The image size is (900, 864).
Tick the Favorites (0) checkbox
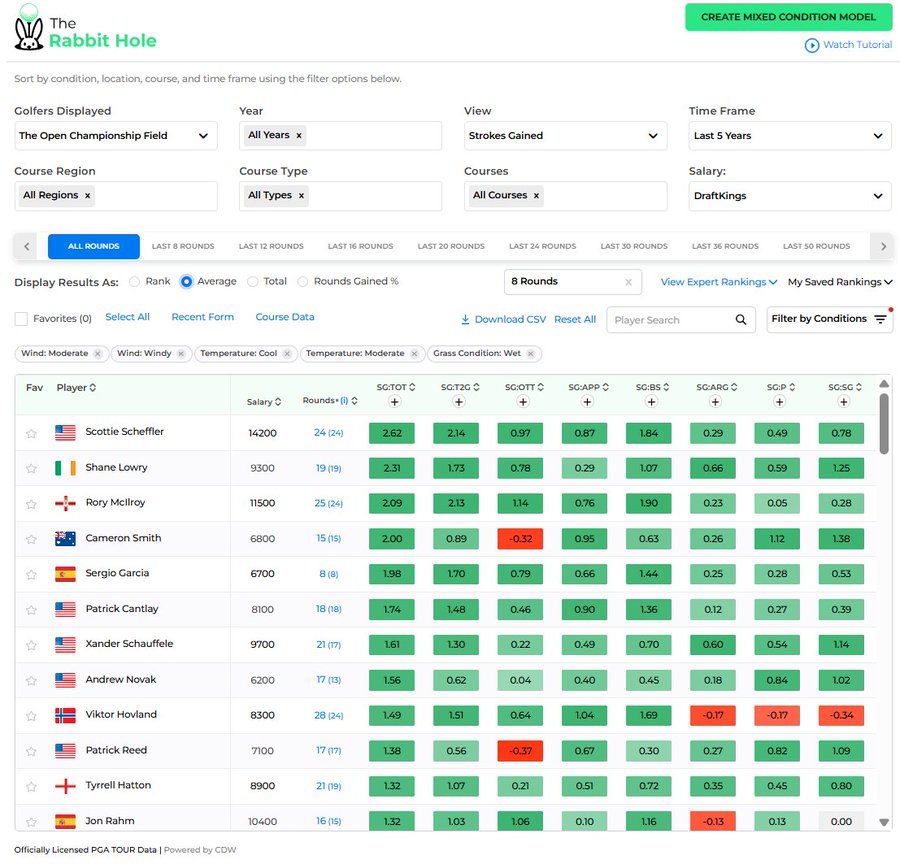pyautogui.click(x=21, y=319)
